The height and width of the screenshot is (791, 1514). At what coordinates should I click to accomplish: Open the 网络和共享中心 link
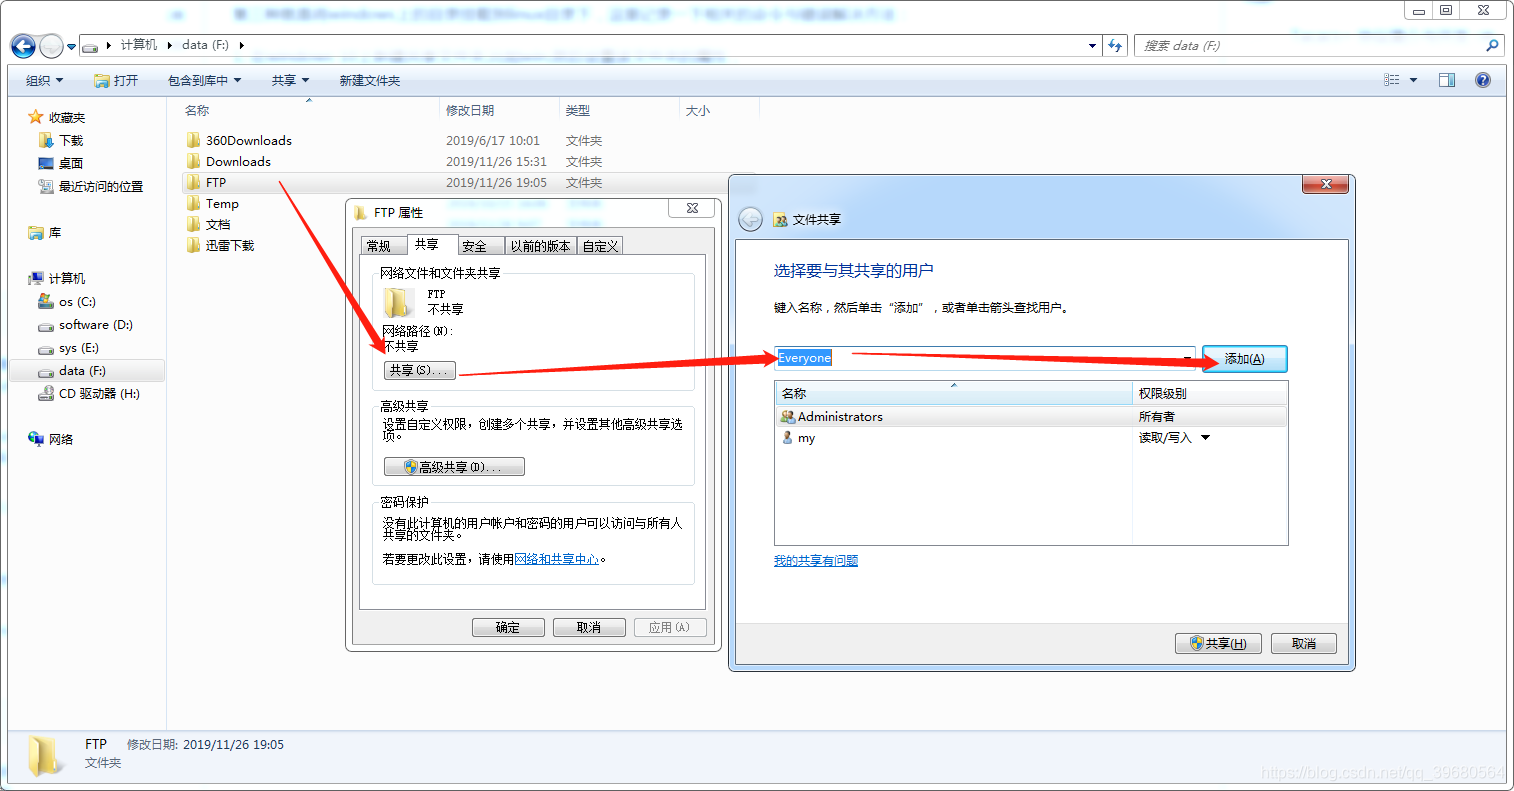coord(557,559)
